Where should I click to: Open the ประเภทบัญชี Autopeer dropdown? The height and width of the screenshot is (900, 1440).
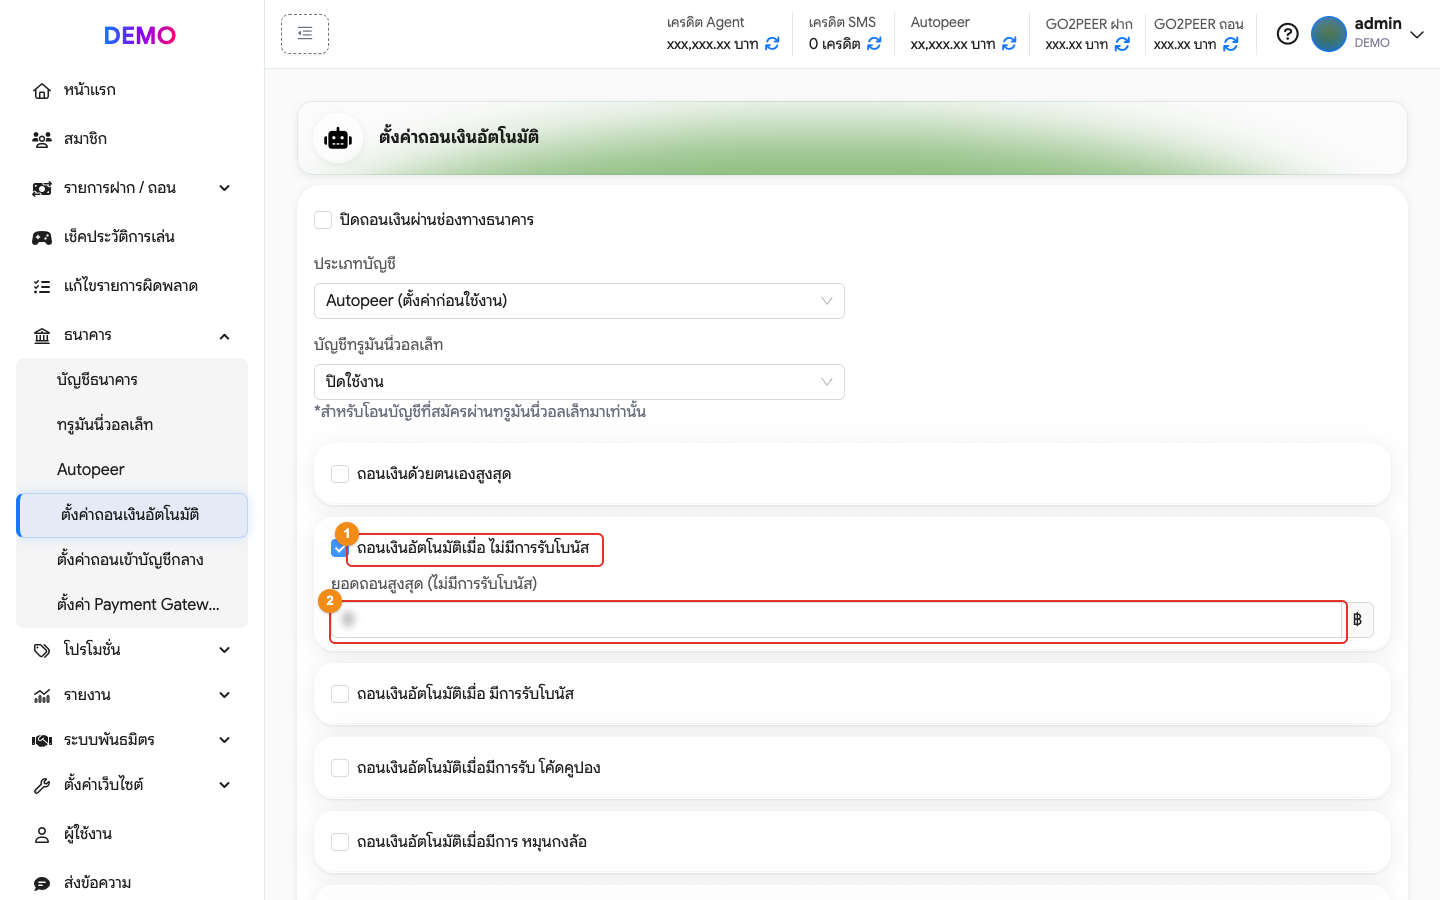[579, 301]
